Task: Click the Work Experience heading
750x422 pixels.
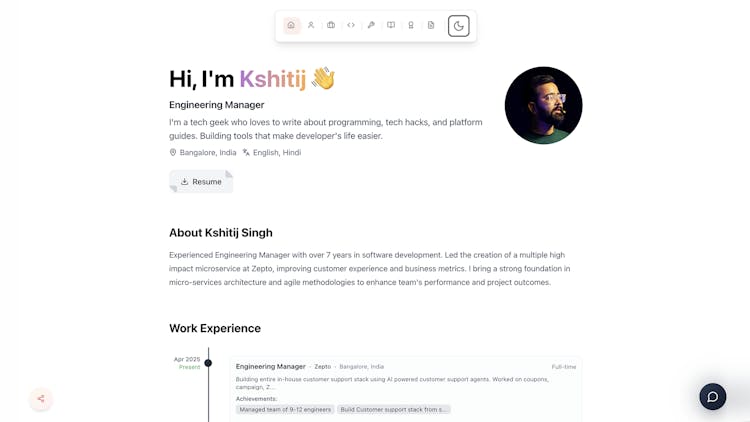Action: click(x=215, y=328)
